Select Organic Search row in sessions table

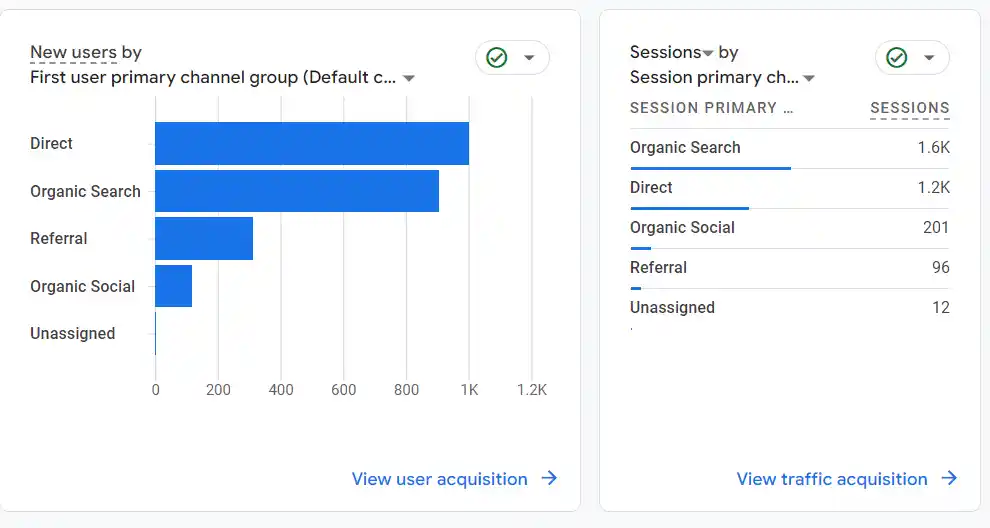[x=789, y=148]
